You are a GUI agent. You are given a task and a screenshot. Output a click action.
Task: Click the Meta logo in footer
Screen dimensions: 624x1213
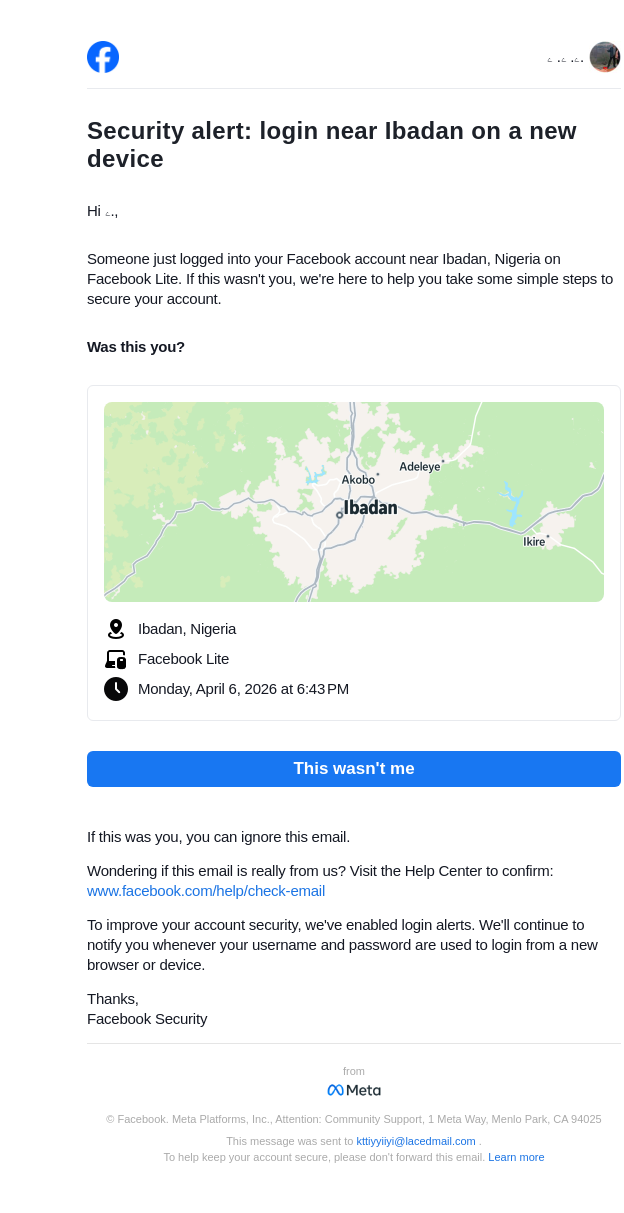pyautogui.click(x=354, y=1090)
